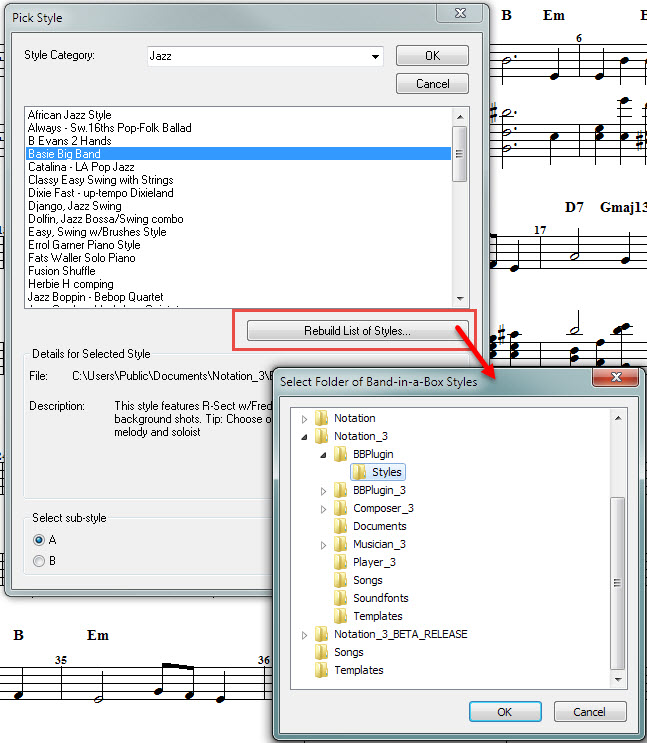Image resolution: width=647 pixels, height=743 pixels.
Task: Select sub-style B radio button
Action: tap(39, 561)
